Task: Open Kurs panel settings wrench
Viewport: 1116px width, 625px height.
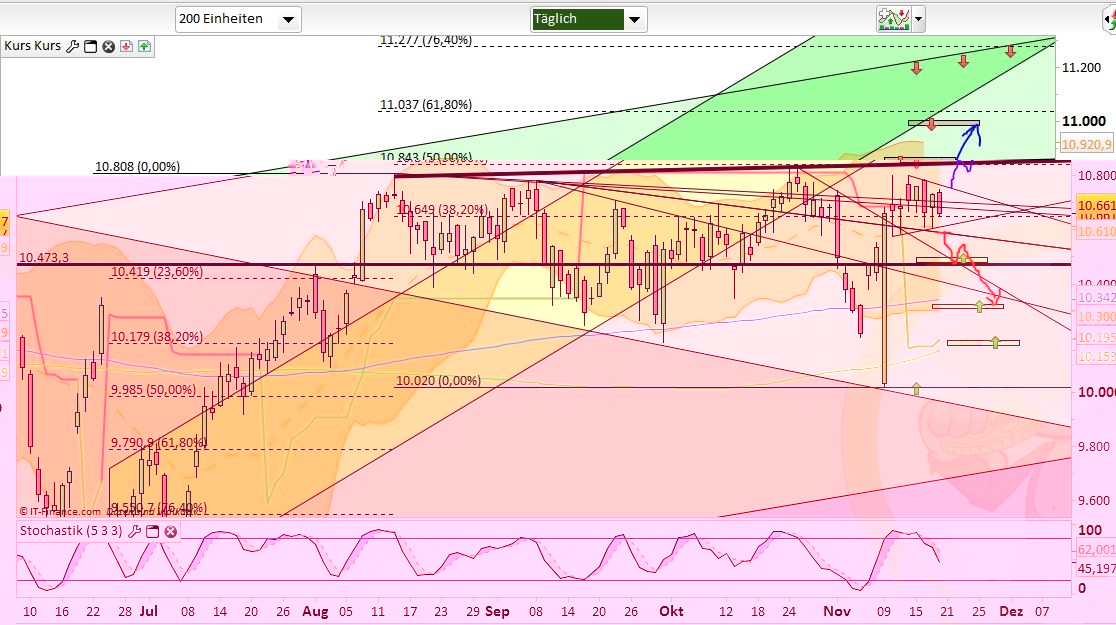Action: (x=72, y=46)
